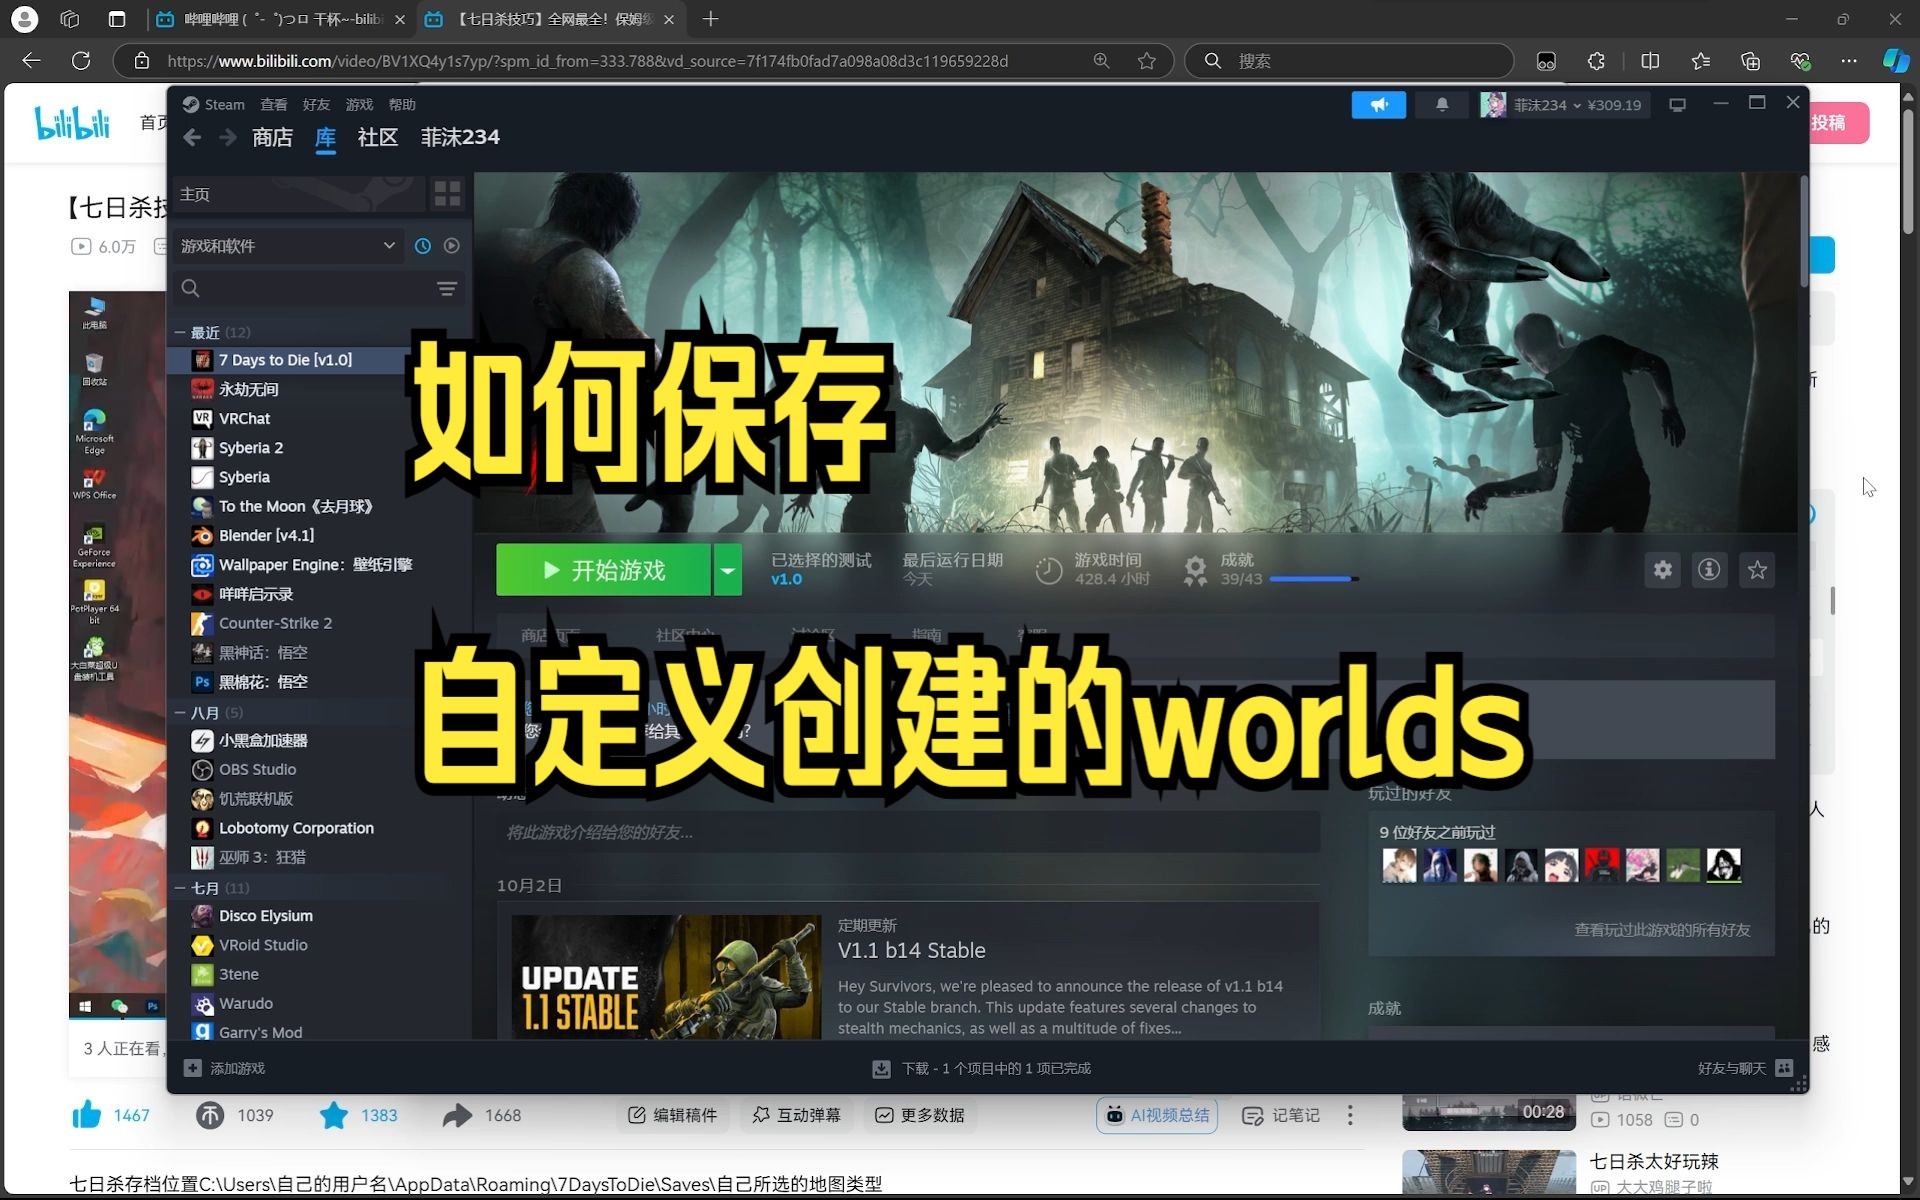This screenshot has height=1200, width=1920.
Task: Open the Edge Copilot sidebar icon
Action: pos(1895,61)
